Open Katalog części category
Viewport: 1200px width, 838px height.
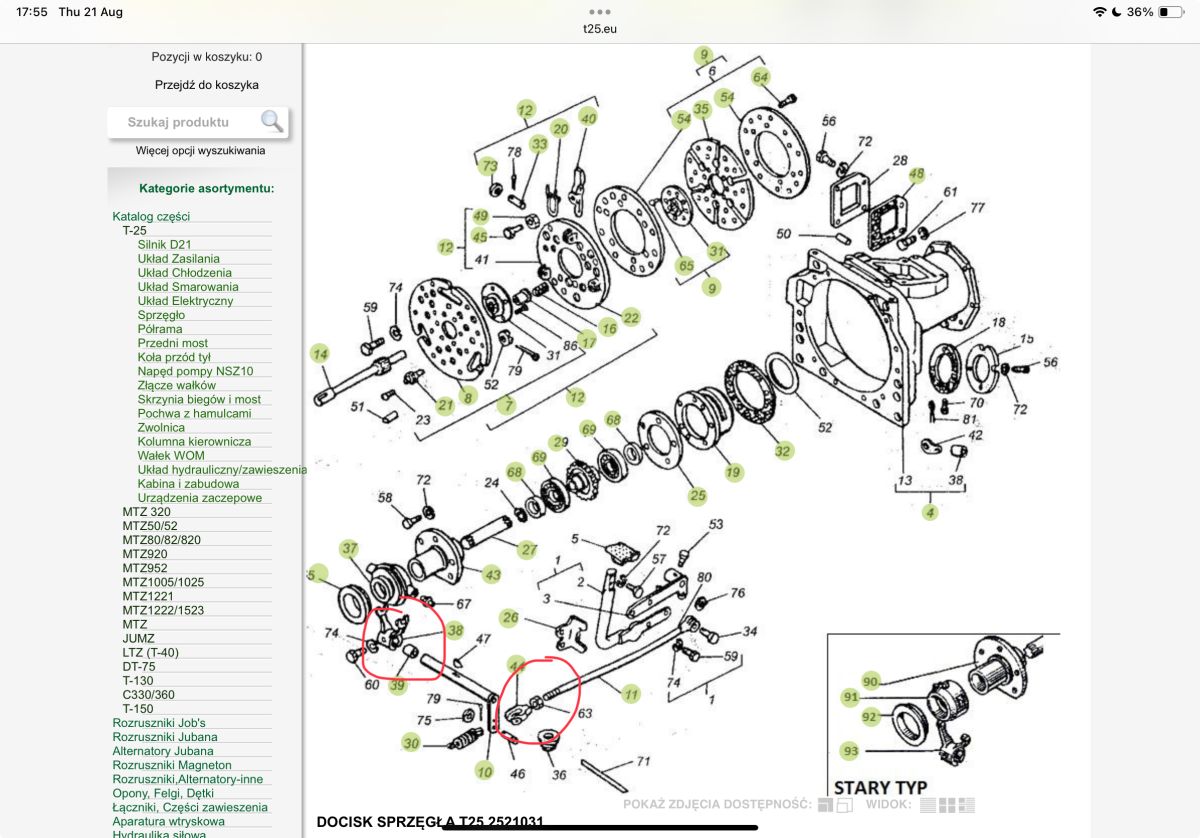[x=151, y=216]
